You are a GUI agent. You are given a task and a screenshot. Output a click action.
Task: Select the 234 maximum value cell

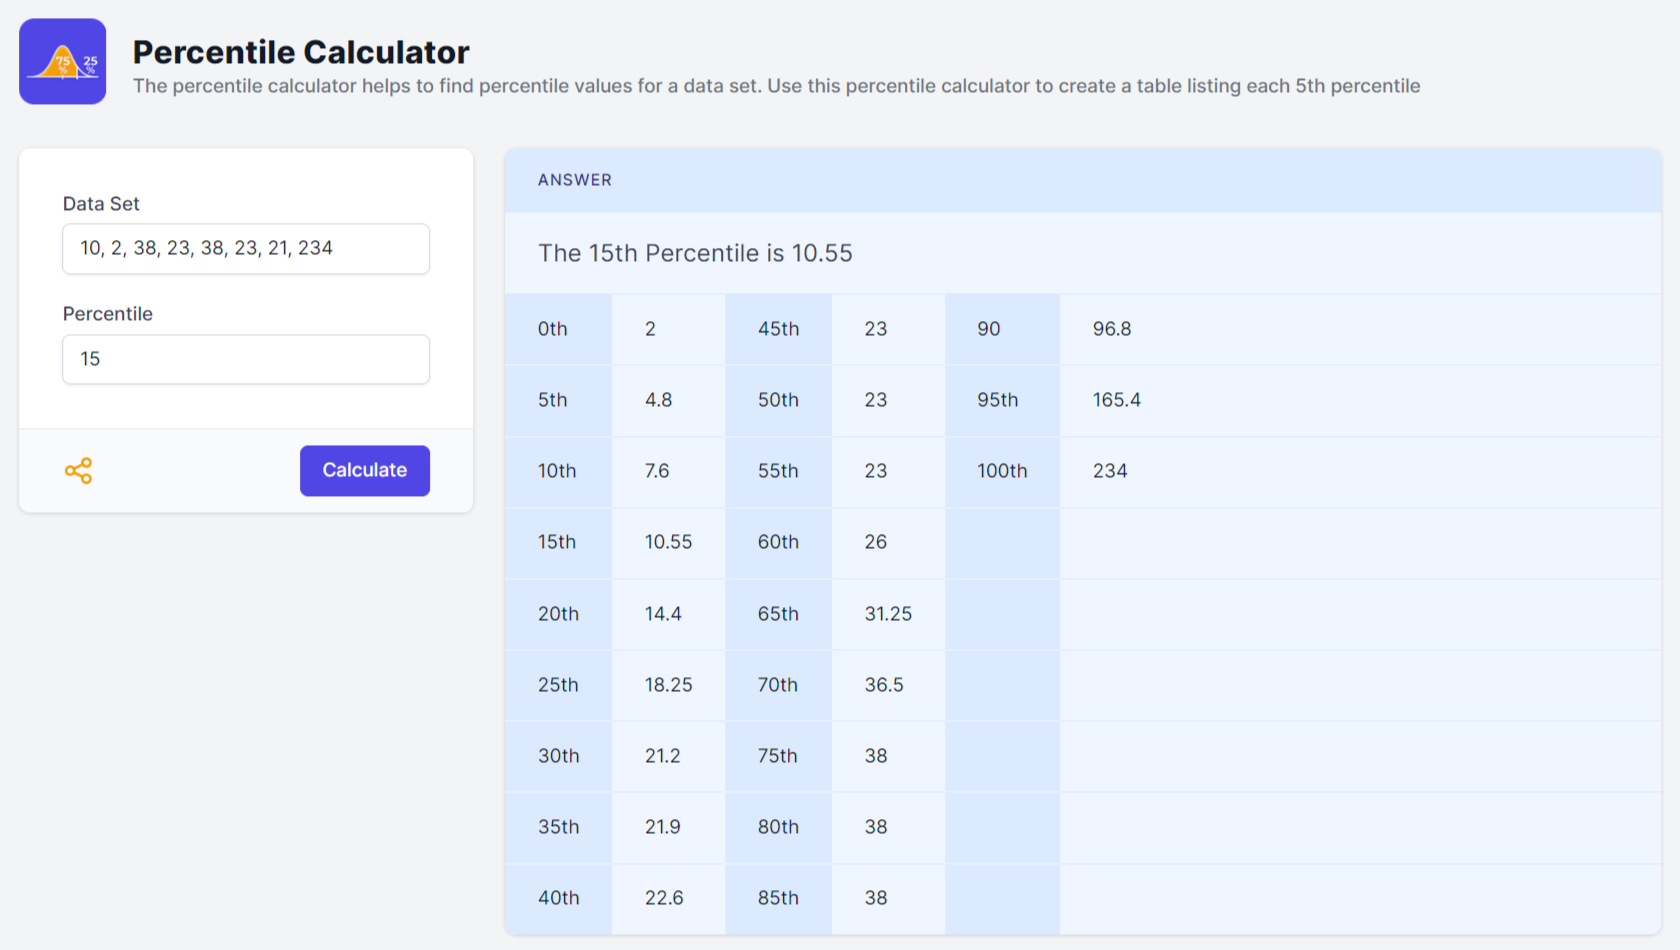click(1110, 471)
